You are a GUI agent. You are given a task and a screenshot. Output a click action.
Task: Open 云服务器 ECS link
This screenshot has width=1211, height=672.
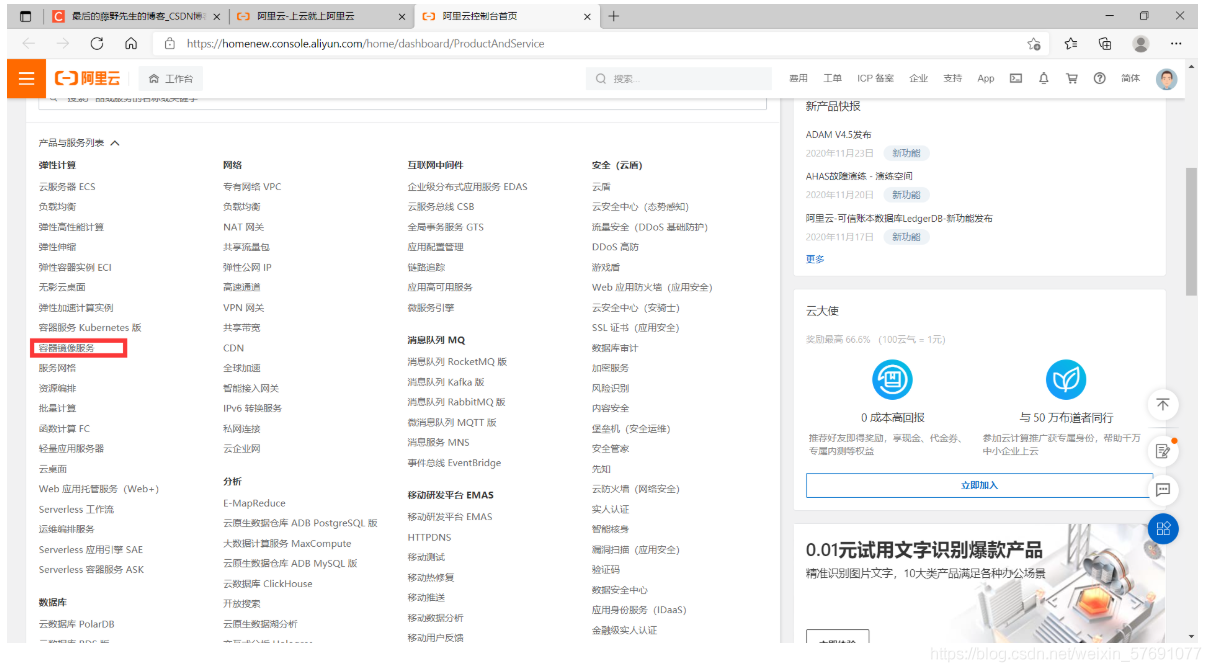pos(67,187)
